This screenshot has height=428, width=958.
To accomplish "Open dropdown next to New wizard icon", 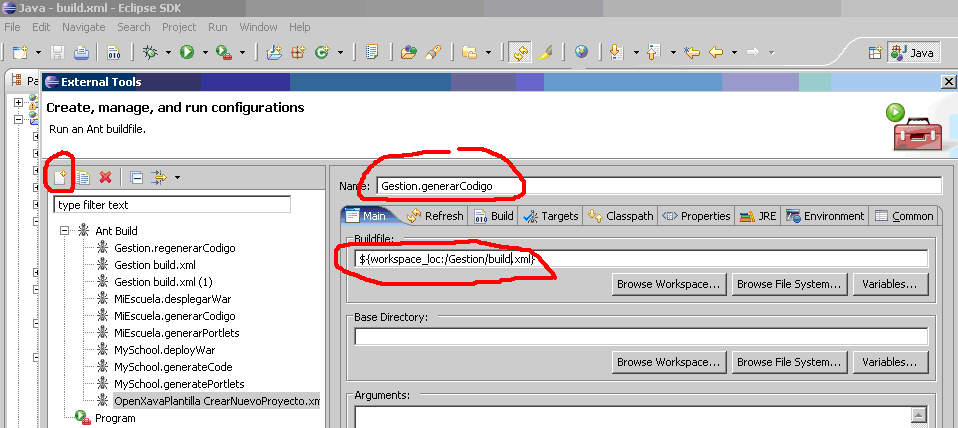I will [x=38, y=53].
